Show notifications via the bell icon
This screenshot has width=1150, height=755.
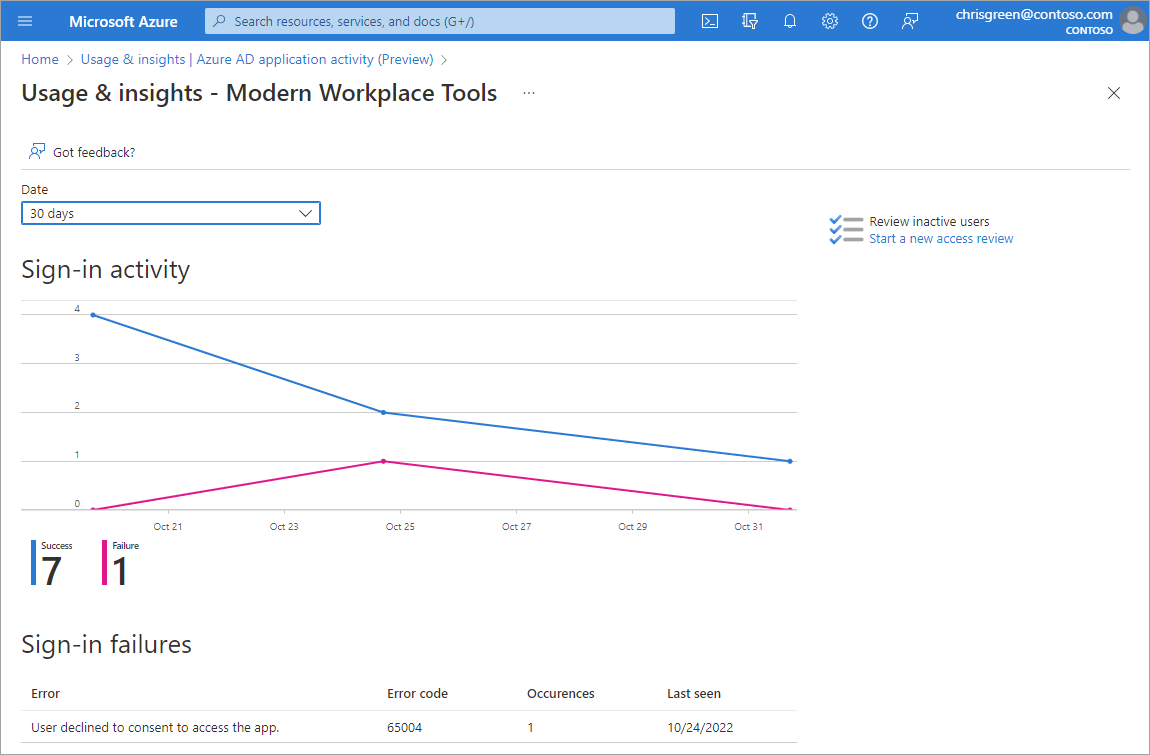pos(790,21)
